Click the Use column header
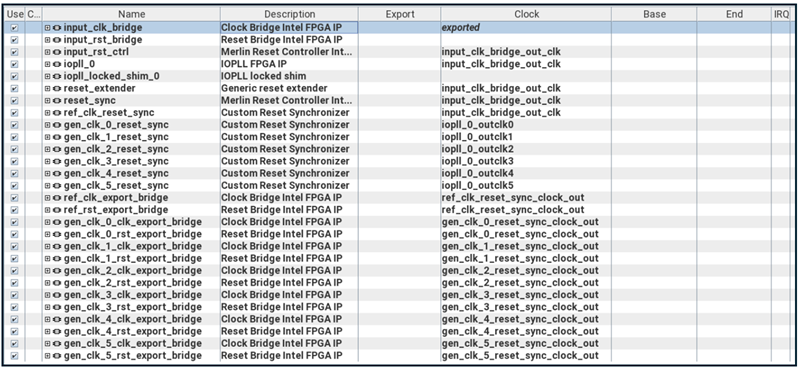Screen dimensions: 801x371 [x=15, y=14]
